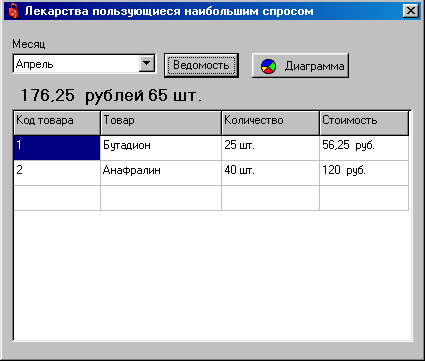Close the window with the X button
Image resolution: width=425 pixels, height=361 pixels.
click(x=411, y=11)
